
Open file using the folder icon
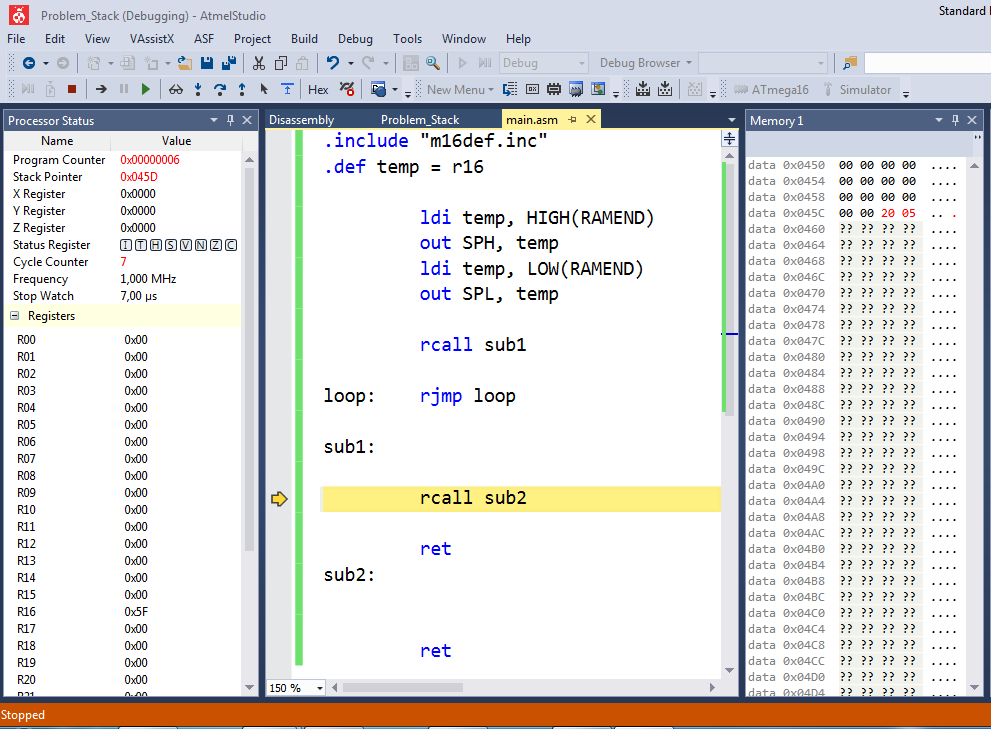click(185, 63)
